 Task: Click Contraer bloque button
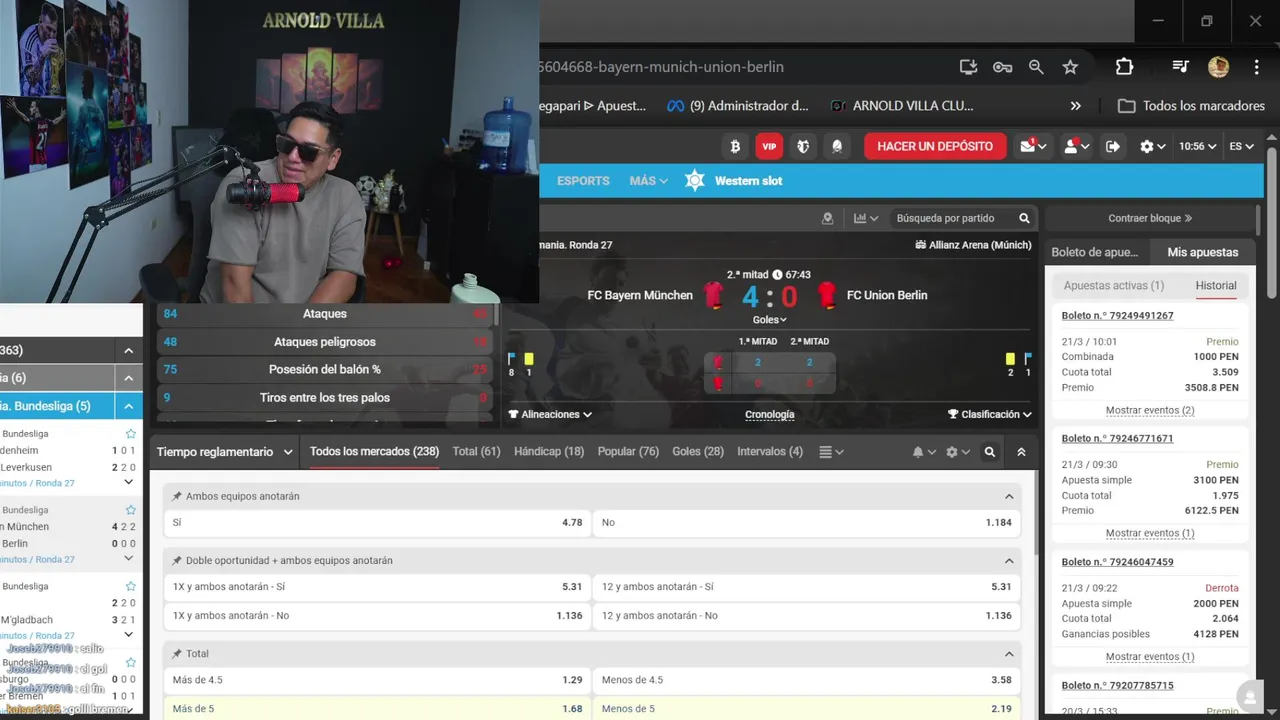click(x=1150, y=218)
